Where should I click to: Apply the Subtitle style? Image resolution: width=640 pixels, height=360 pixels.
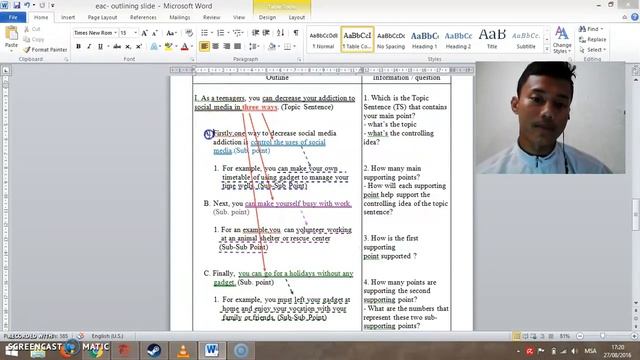(x=526, y=40)
